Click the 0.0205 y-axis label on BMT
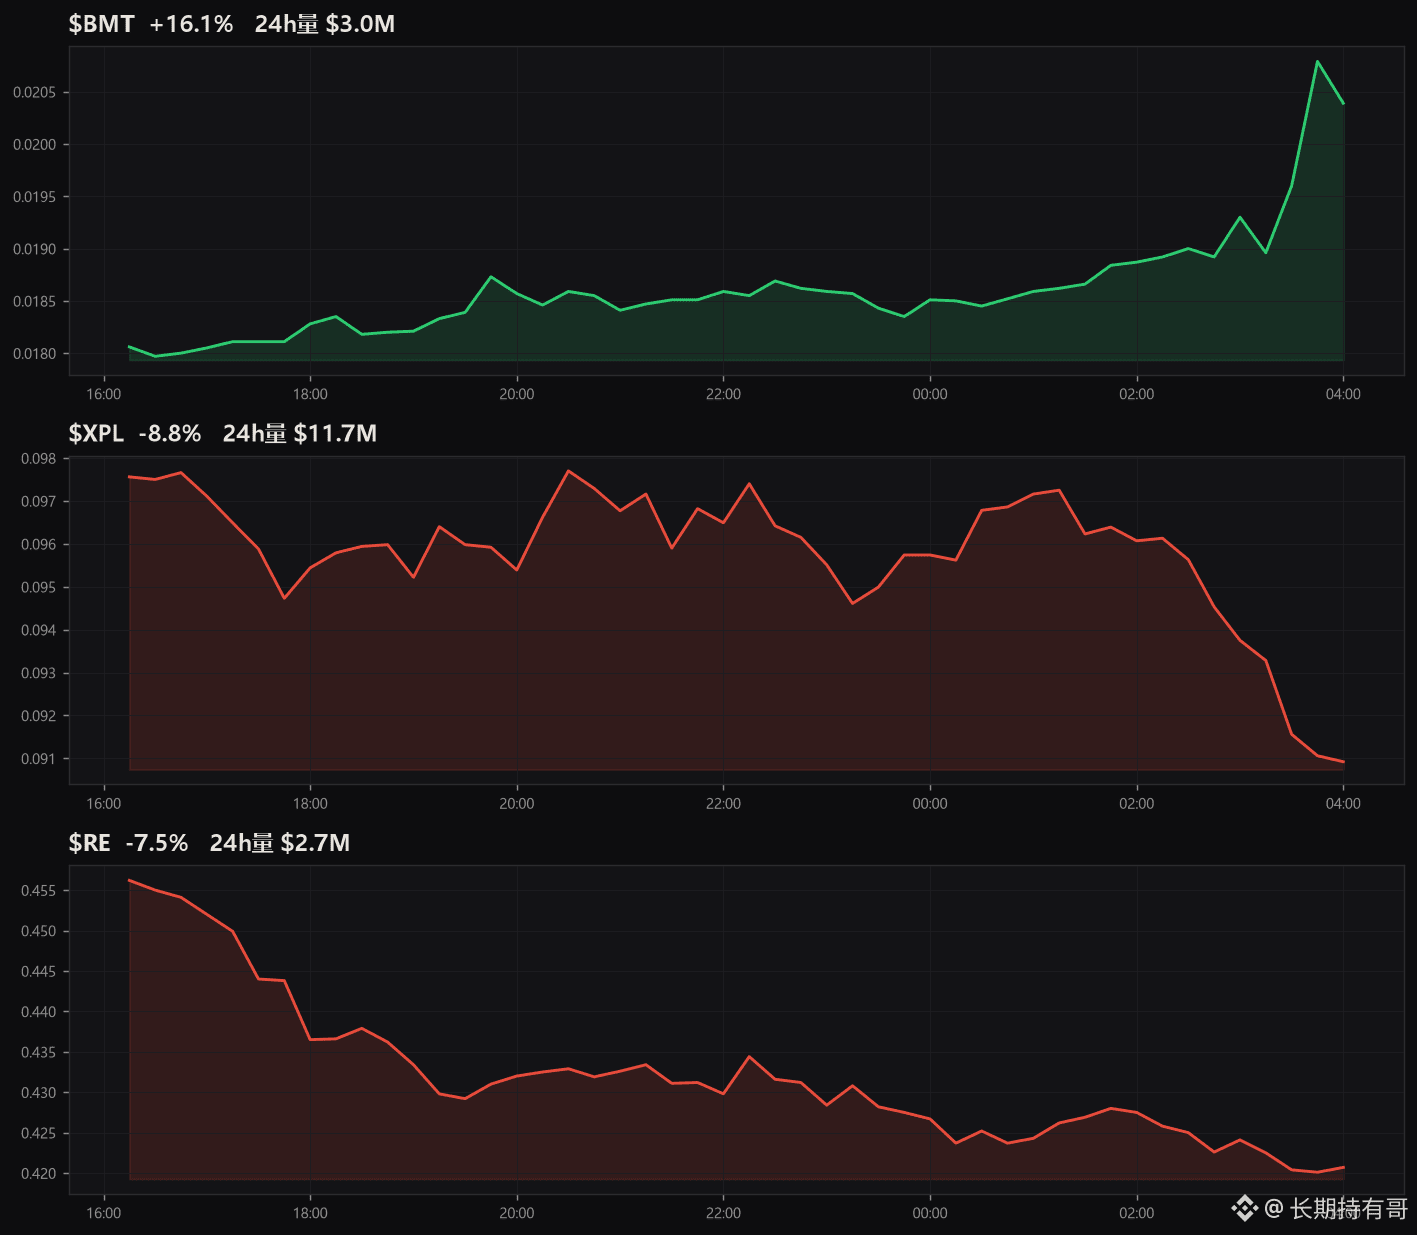Viewport: 1417px width, 1235px height. pos(35,92)
